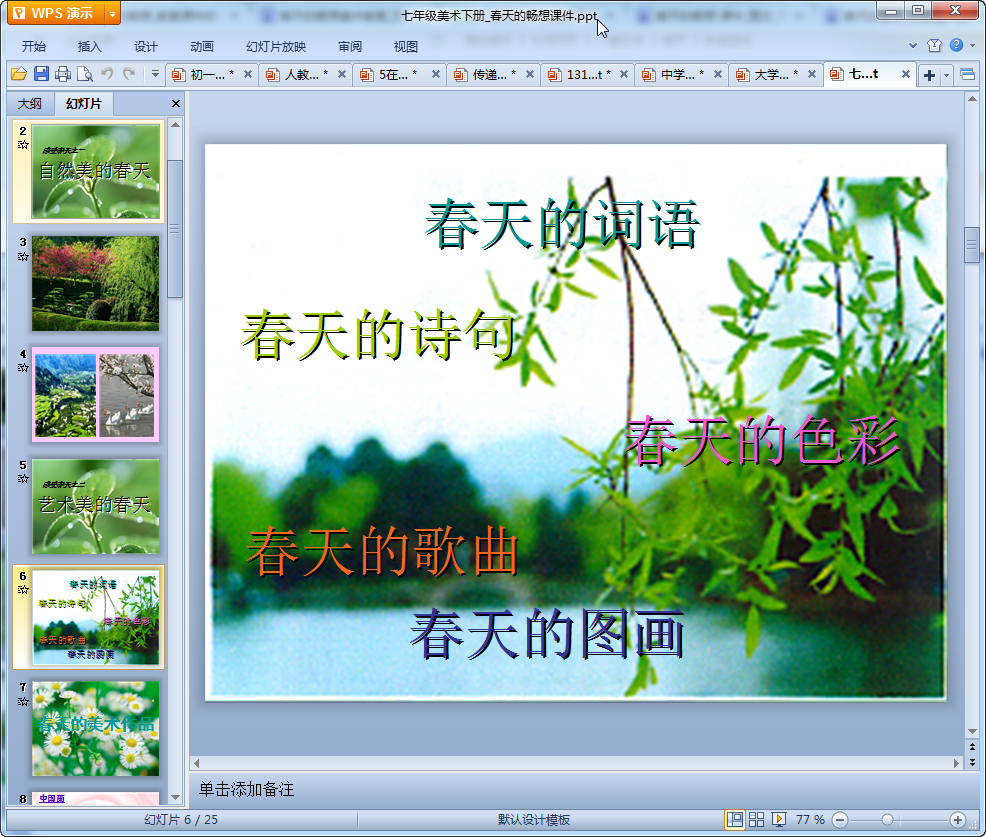Open the 视图 ribbon tab
This screenshot has width=986, height=837.
406,47
